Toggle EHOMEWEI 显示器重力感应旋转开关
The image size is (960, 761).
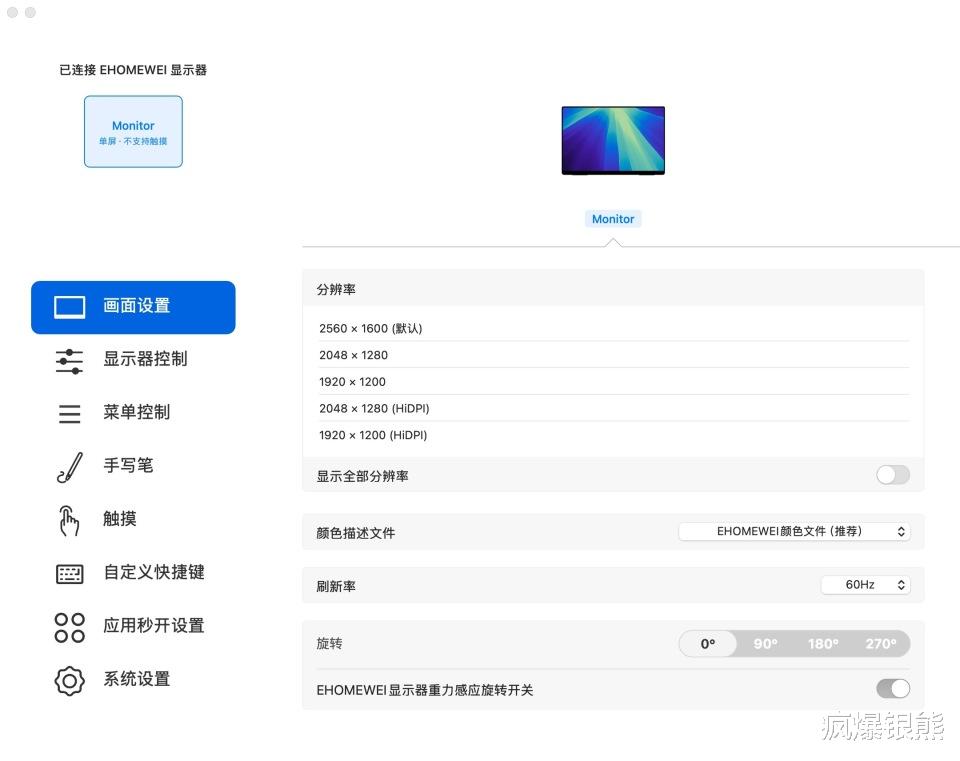[x=893, y=689]
